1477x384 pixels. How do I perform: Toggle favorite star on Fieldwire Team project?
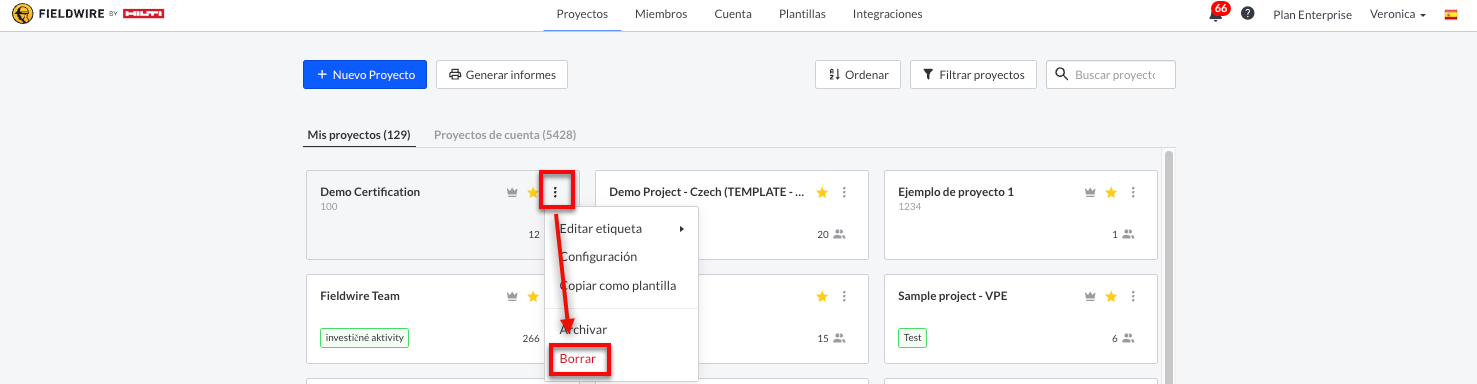(534, 296)
